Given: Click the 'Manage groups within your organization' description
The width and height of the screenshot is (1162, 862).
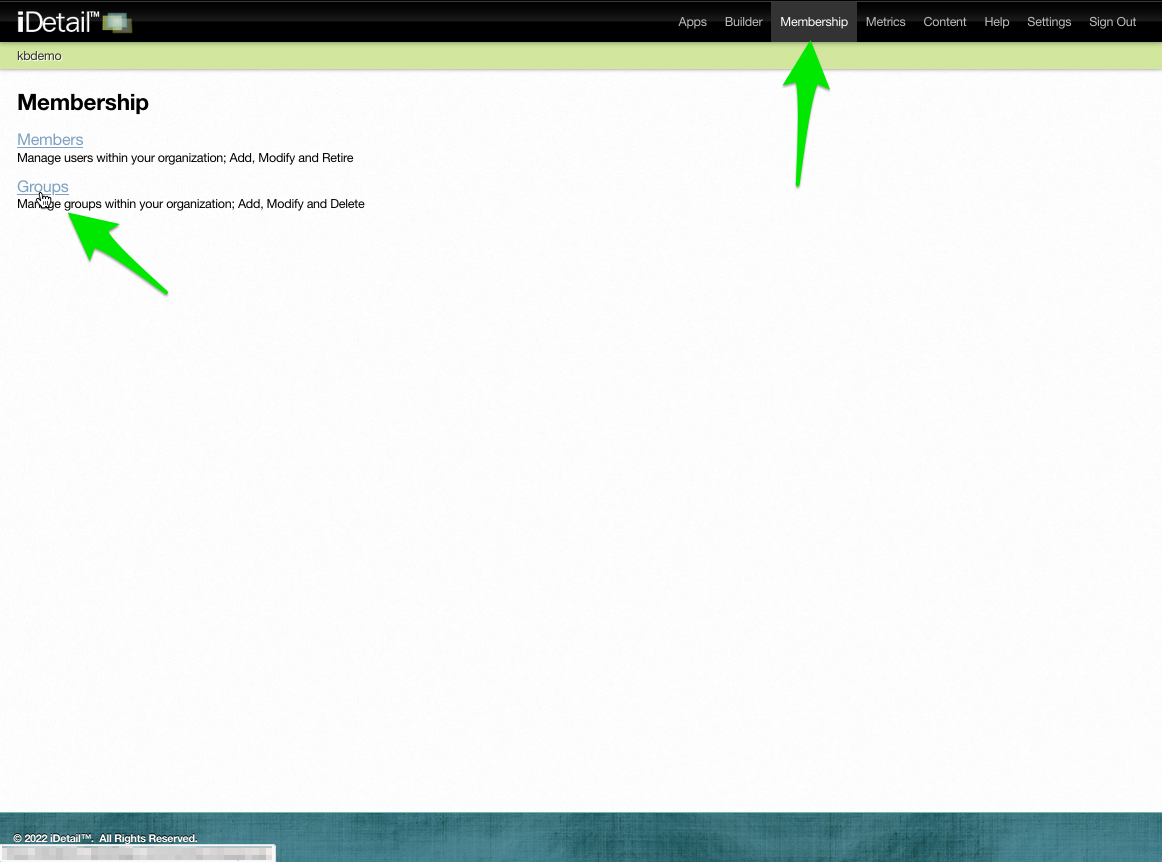Looking at the screenshot, I should pos(190,204).
